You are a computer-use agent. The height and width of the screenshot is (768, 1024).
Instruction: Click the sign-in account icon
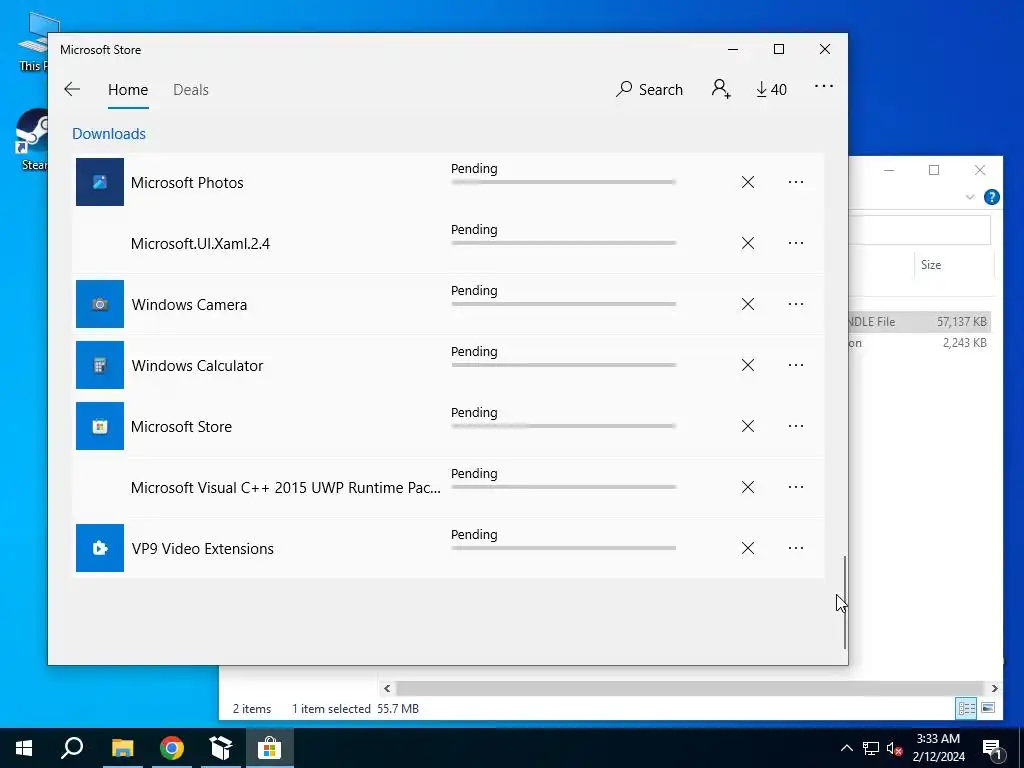(x=721, y=89)
